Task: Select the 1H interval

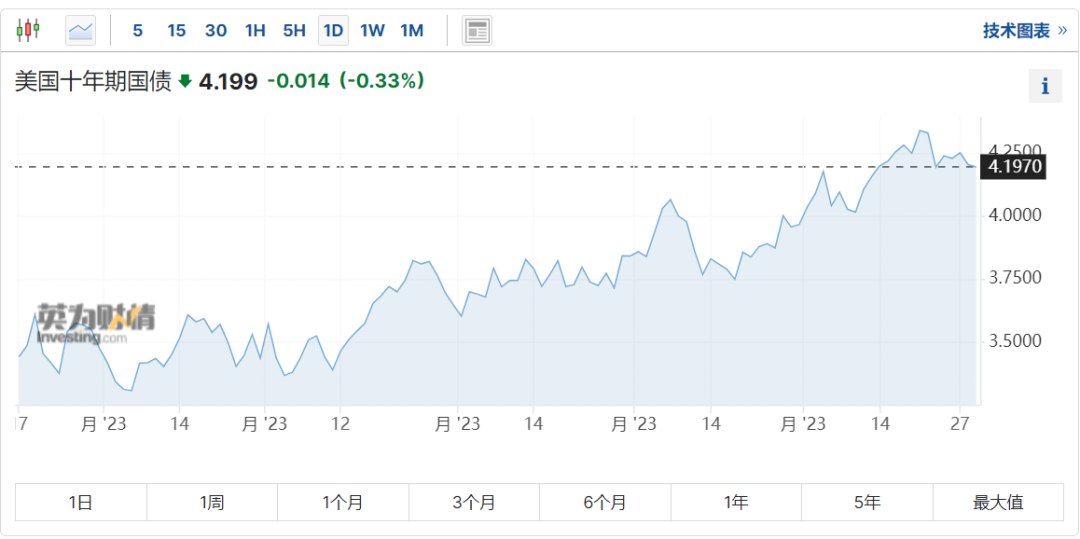Action: pyautogui.click(x=255, y=30)
